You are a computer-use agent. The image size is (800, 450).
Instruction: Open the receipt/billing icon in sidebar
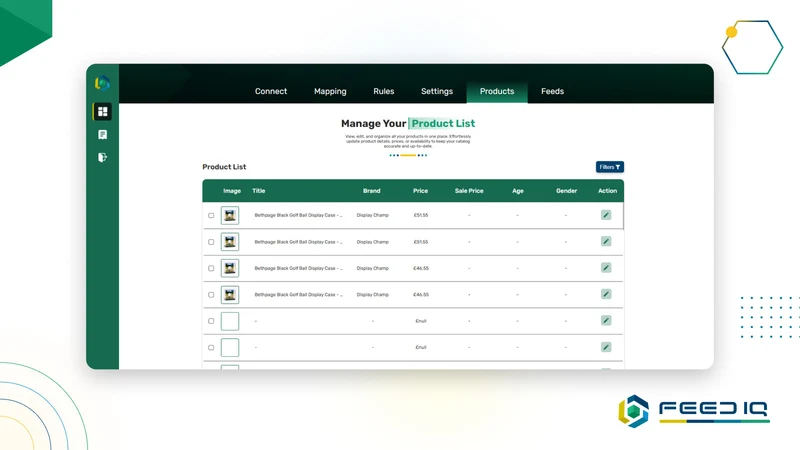pos(103,135)
